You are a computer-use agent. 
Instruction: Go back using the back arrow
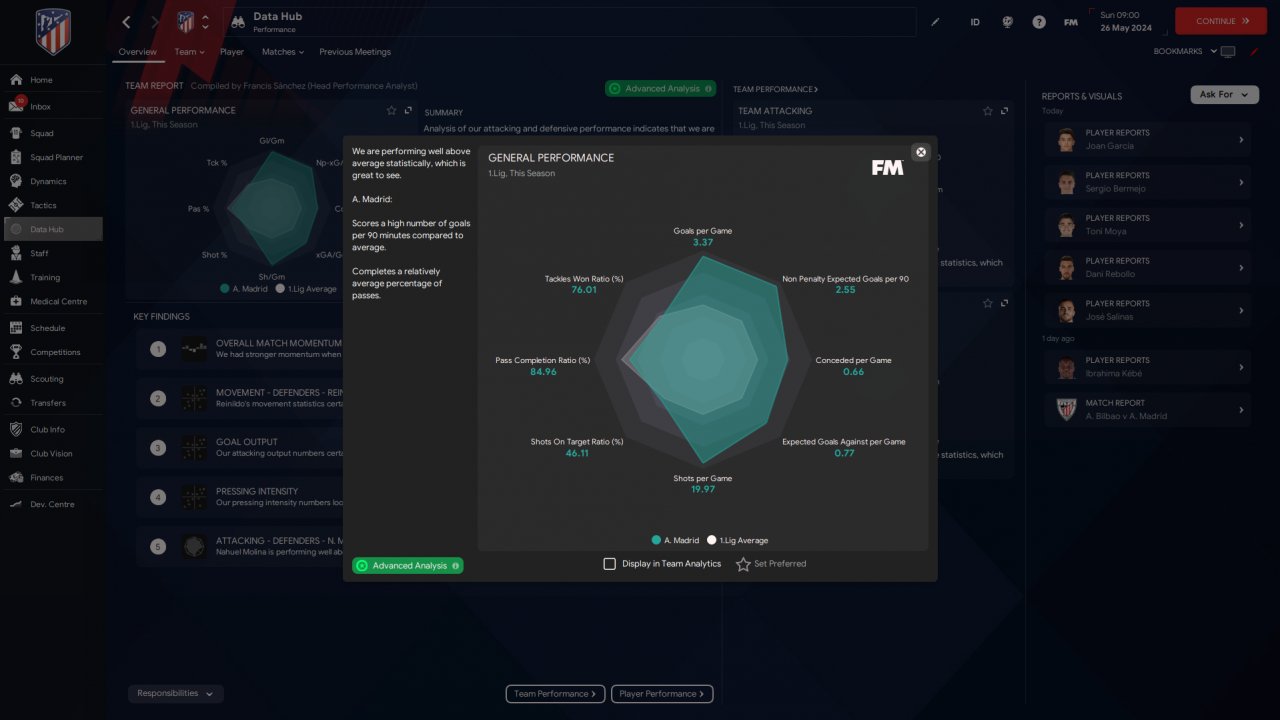click(126, 22)
